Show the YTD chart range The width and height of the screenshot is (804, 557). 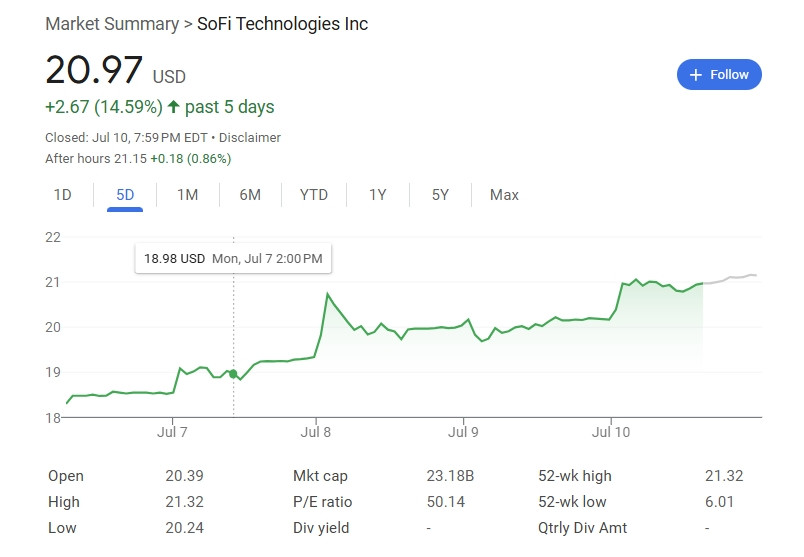[314, 195]
